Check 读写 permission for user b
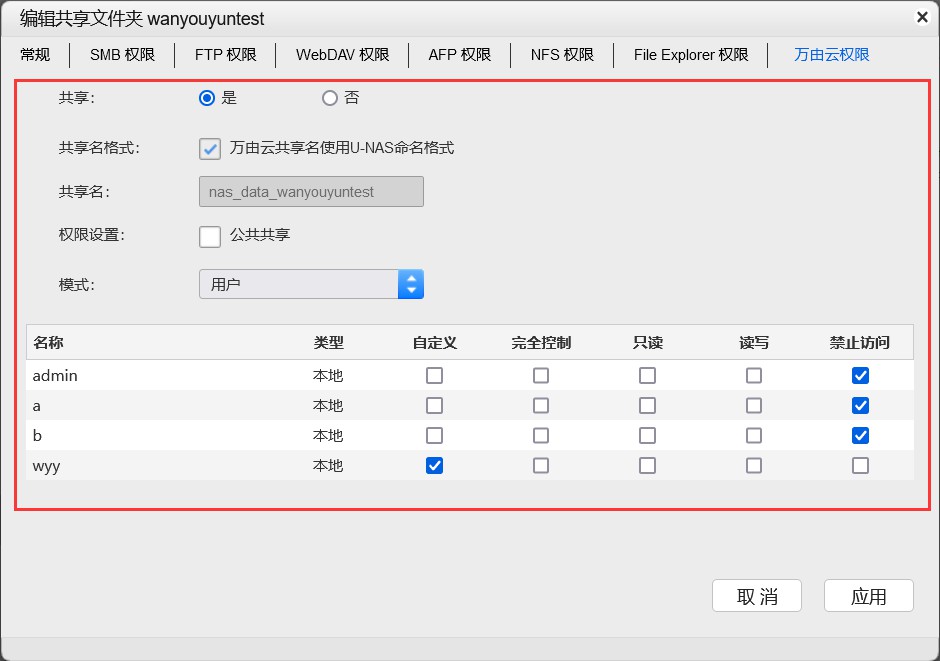Viewport: 940px width, 661px height. (754, 435)
